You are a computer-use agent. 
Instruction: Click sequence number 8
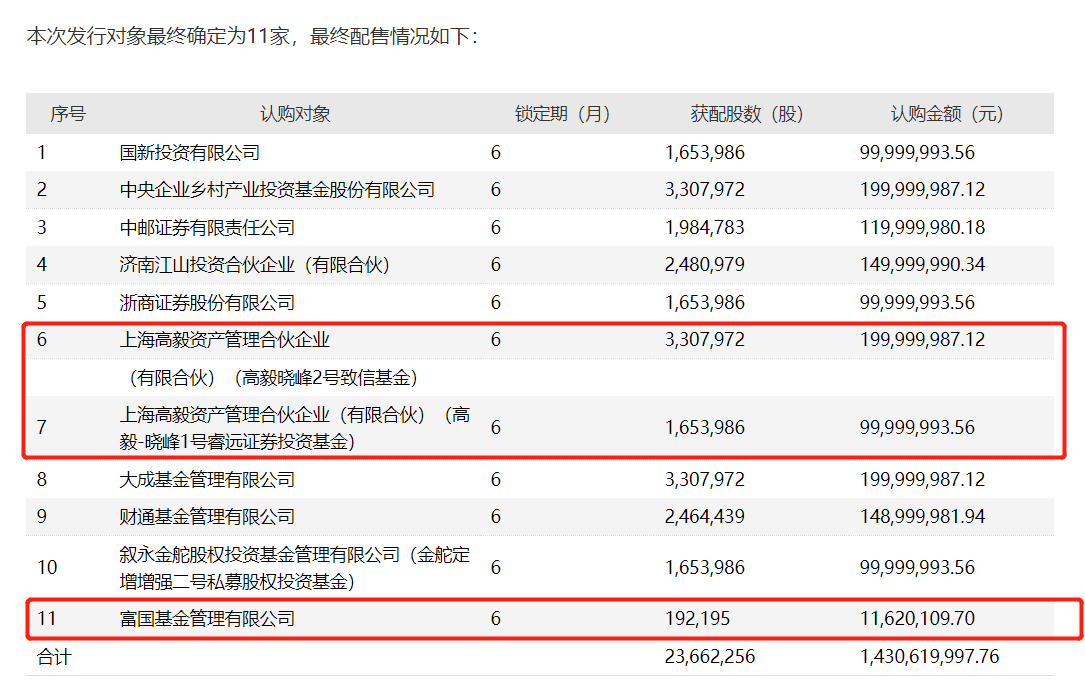point(42,479)
